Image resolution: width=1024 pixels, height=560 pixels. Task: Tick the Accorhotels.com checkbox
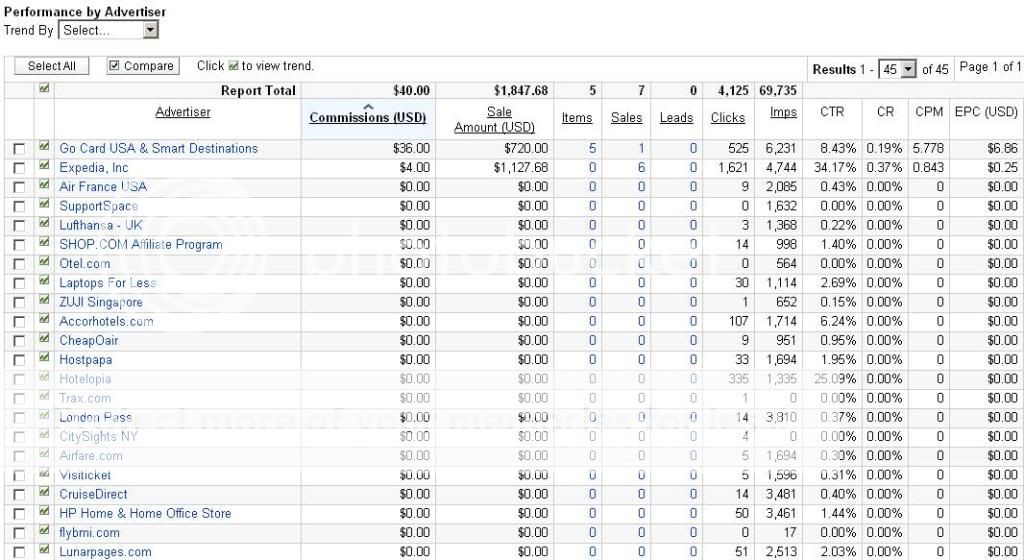click(x=19, y=322)
